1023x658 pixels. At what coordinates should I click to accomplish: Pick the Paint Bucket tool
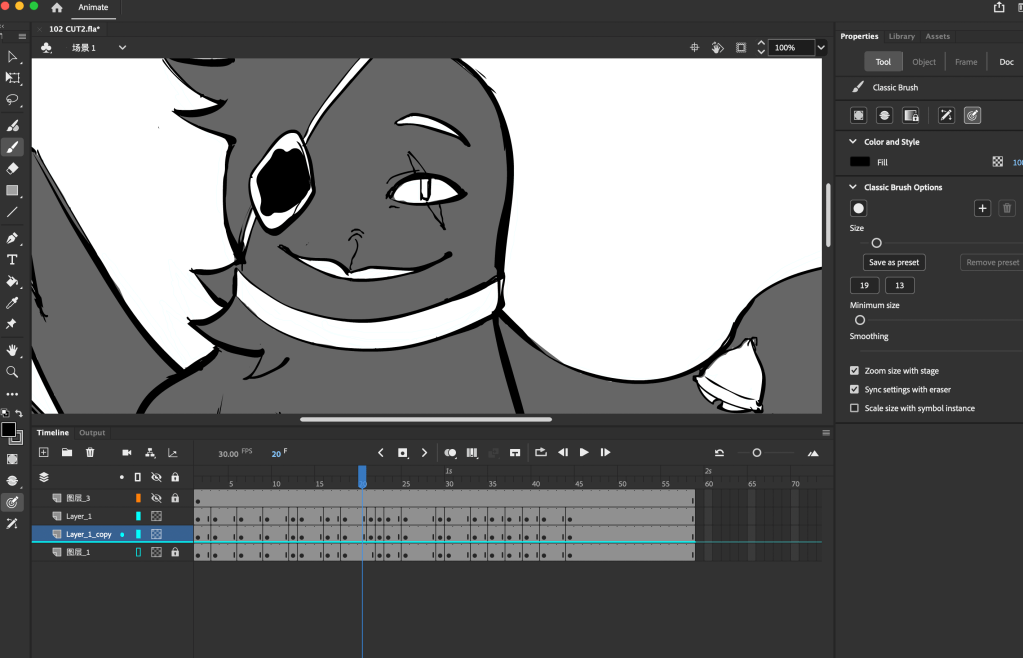(12, 281)
